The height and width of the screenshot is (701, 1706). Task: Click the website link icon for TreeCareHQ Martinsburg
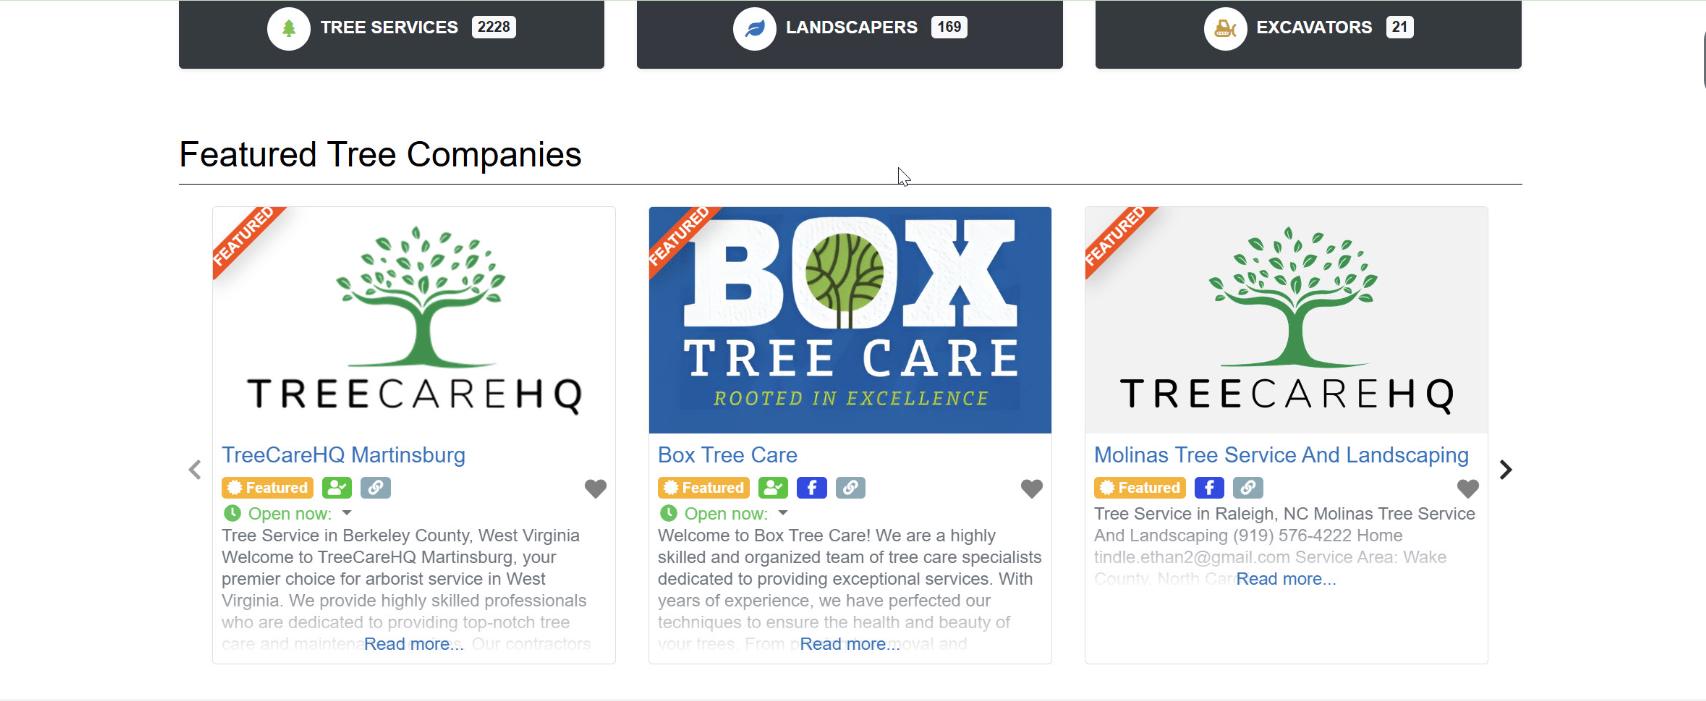tap(375, 488)
